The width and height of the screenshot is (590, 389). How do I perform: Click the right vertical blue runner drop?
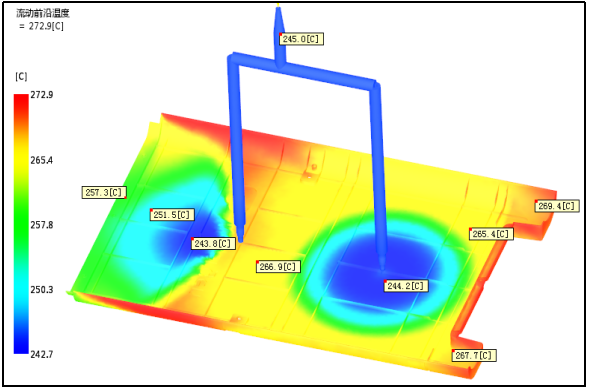pos(378,173)
